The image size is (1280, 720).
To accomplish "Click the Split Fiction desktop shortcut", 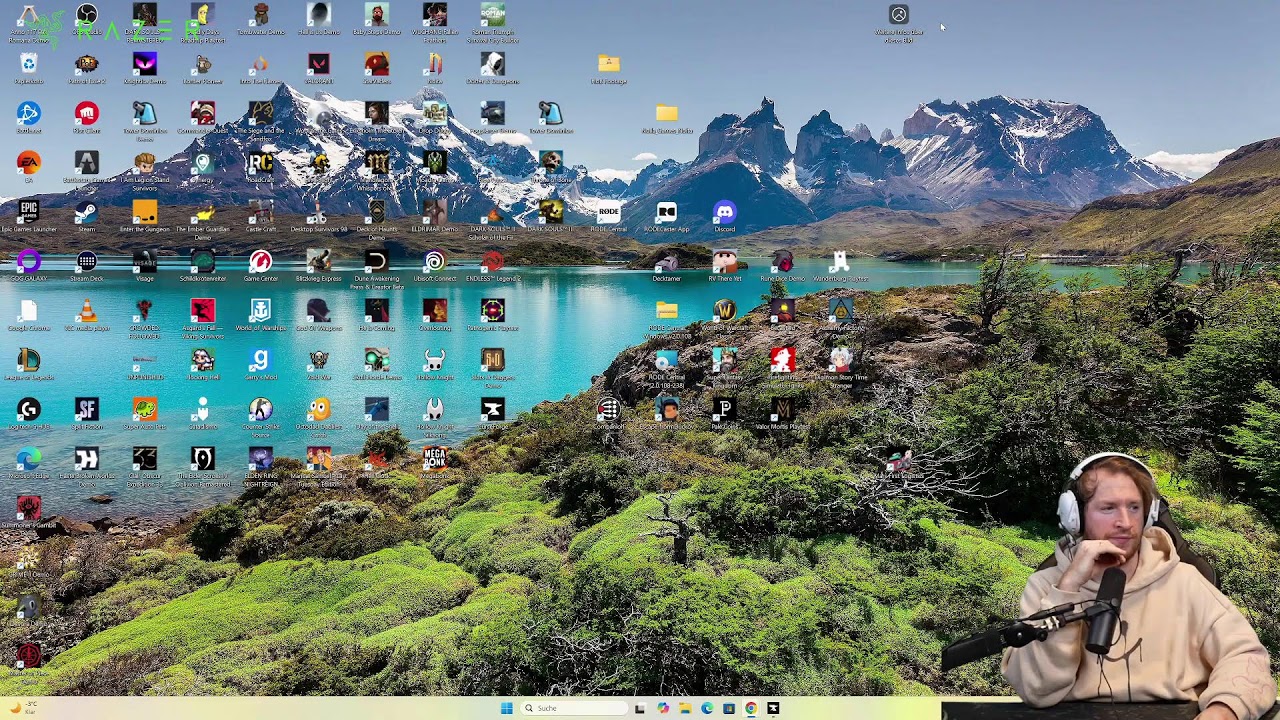I will click(x=87, y=408).
